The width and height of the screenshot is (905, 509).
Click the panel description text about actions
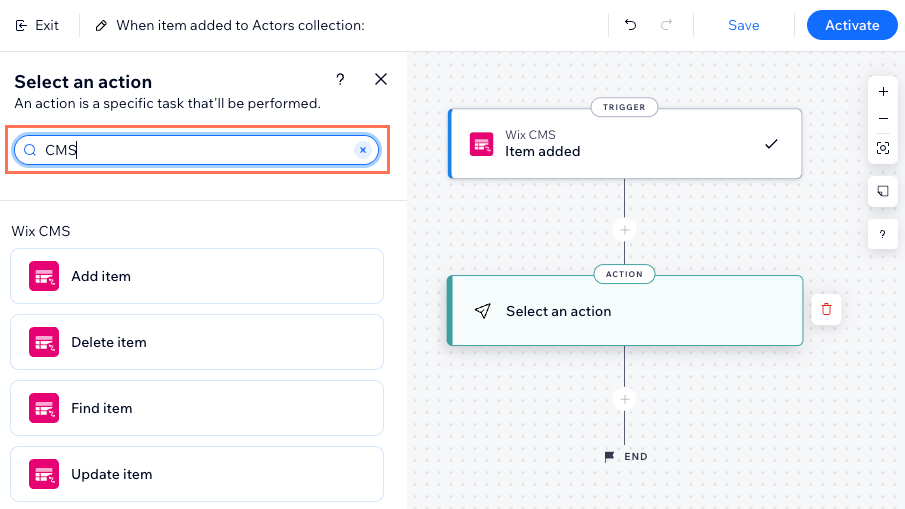click(167, 103)
